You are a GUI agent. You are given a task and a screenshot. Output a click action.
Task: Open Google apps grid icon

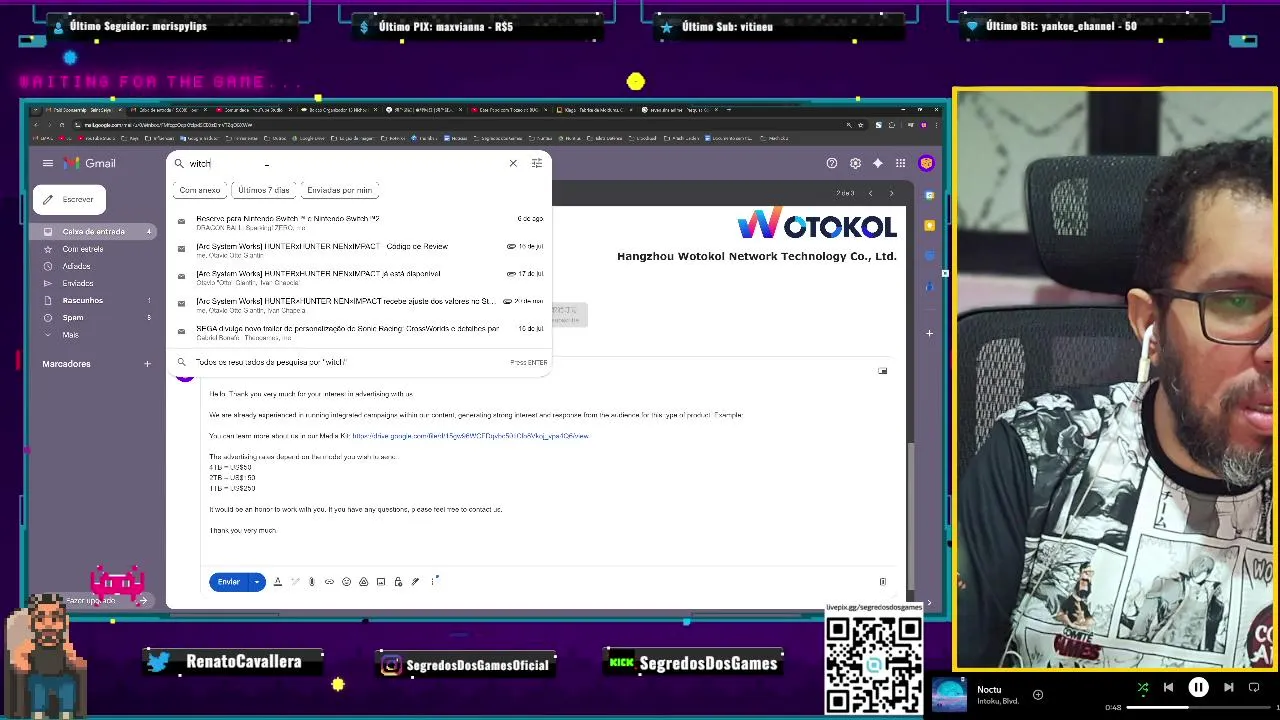point(900,163)
